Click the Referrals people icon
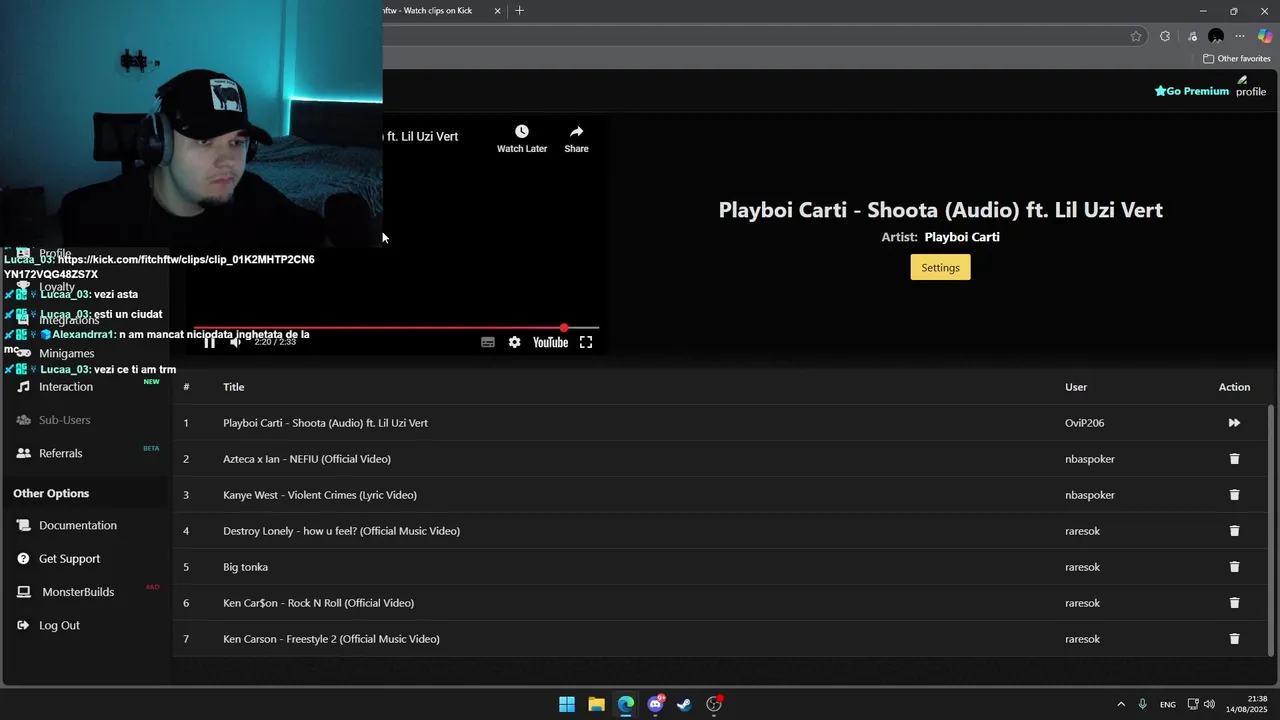Viewport: 1280px width, 720px height. tap(24, 453)
